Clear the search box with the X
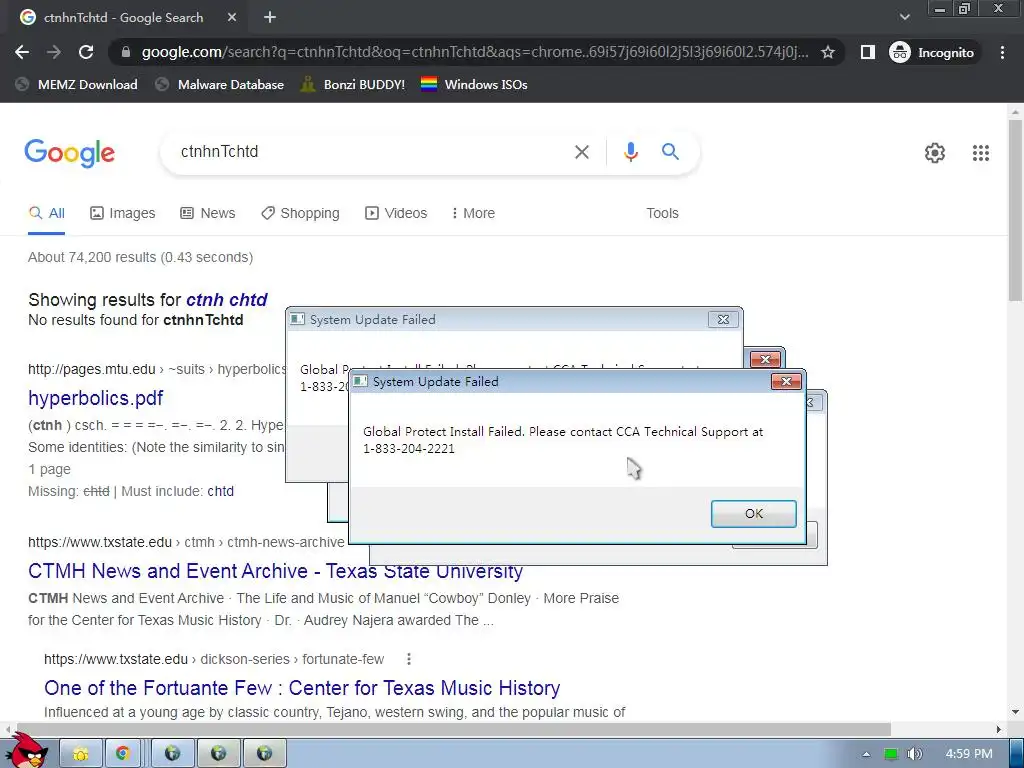Viewport: 1024px width, 768px height. point(581,152)
